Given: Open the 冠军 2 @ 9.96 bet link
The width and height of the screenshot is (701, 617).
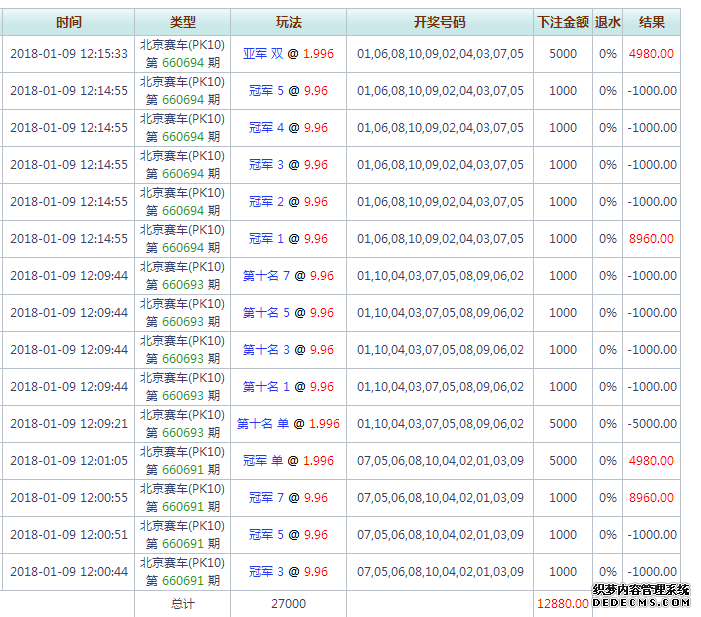Looking at the screenshot, I should (288, 202).
